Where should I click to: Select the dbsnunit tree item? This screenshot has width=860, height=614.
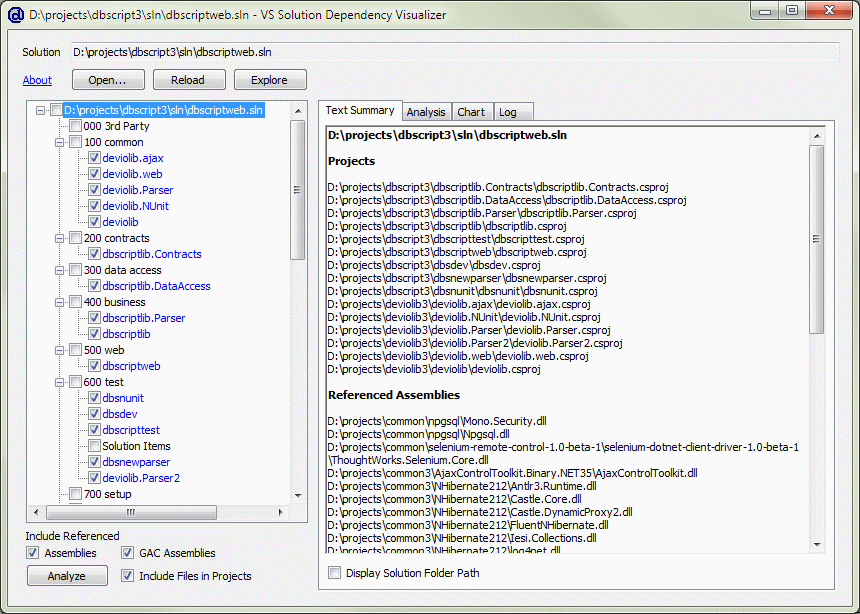click(123, 398)
